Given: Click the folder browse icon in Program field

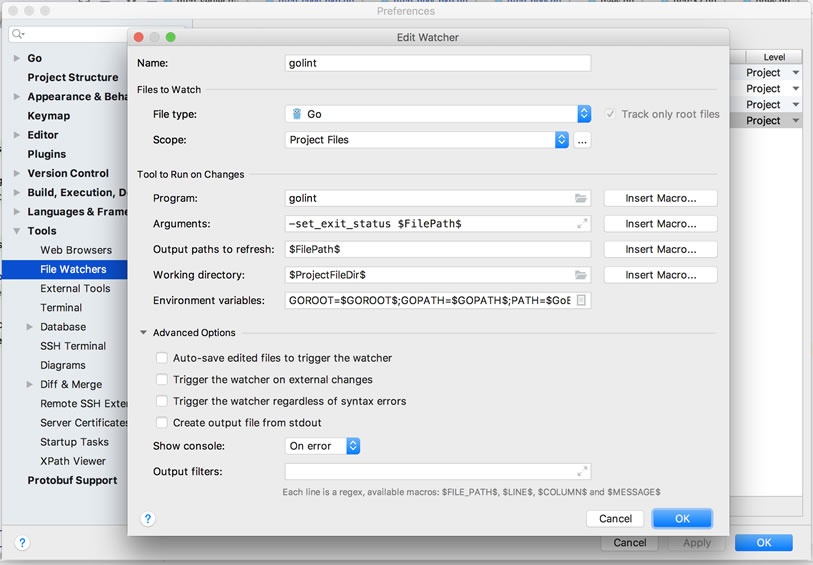Looking at the screenshot, I should point(581,198).
